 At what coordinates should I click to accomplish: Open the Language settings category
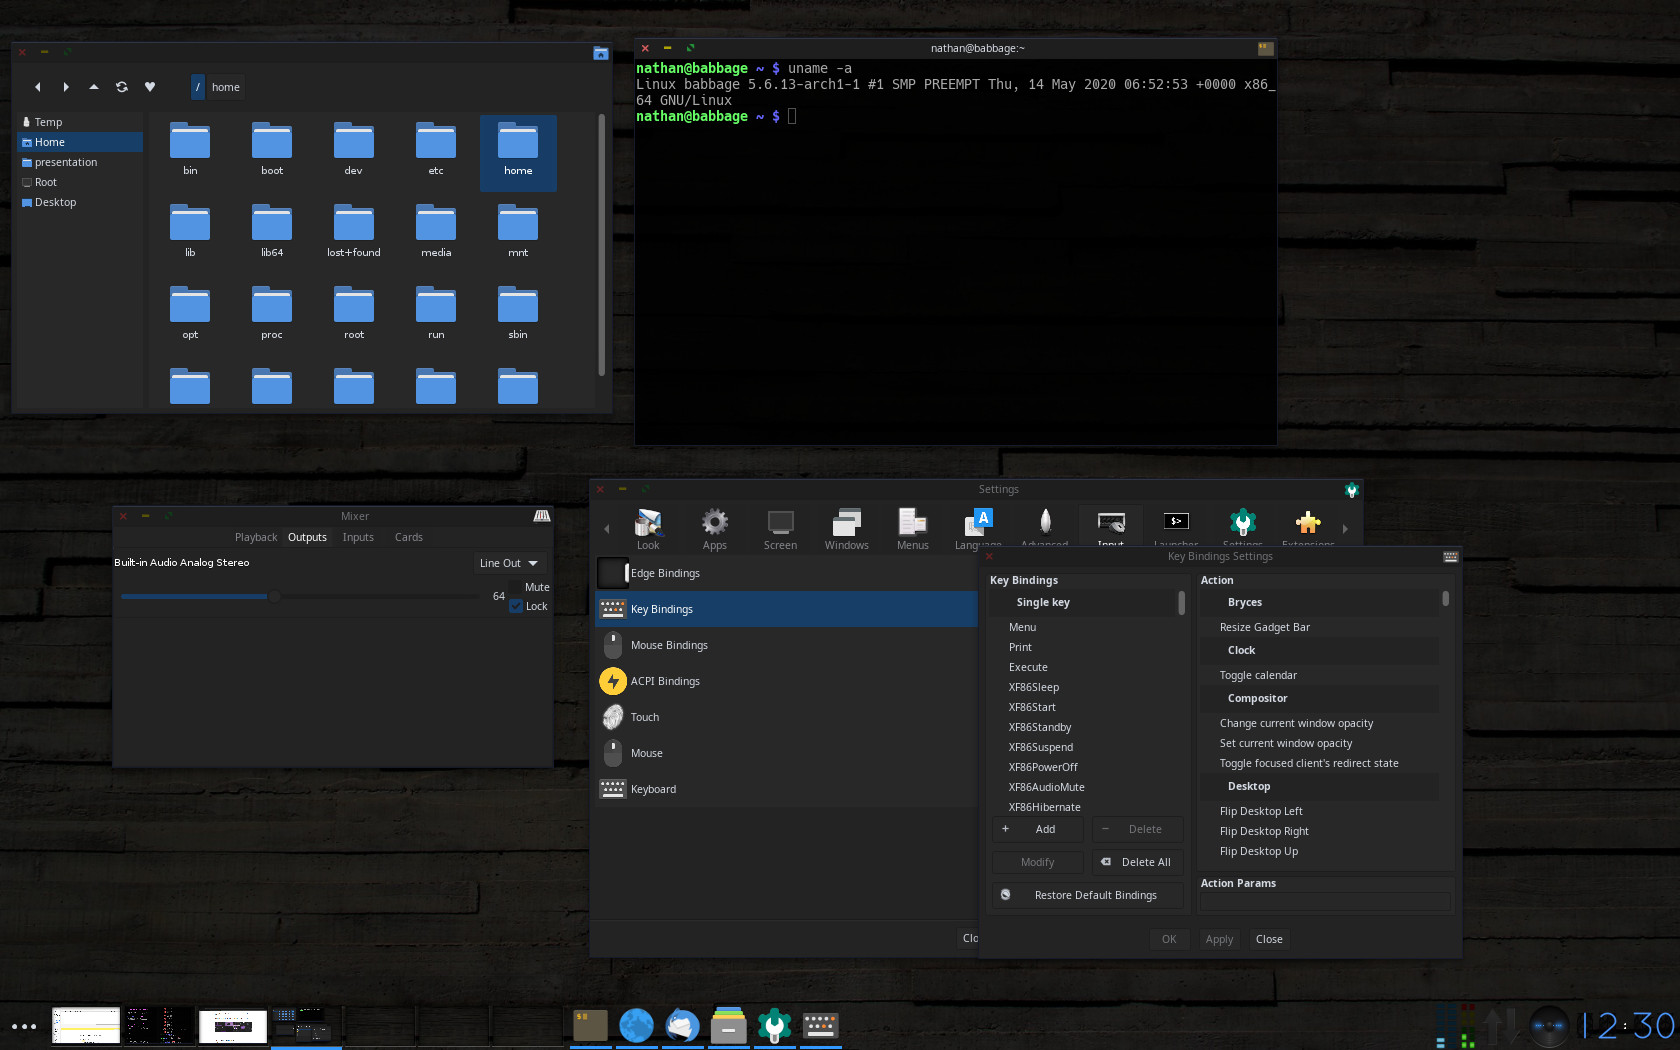[977, 527]
